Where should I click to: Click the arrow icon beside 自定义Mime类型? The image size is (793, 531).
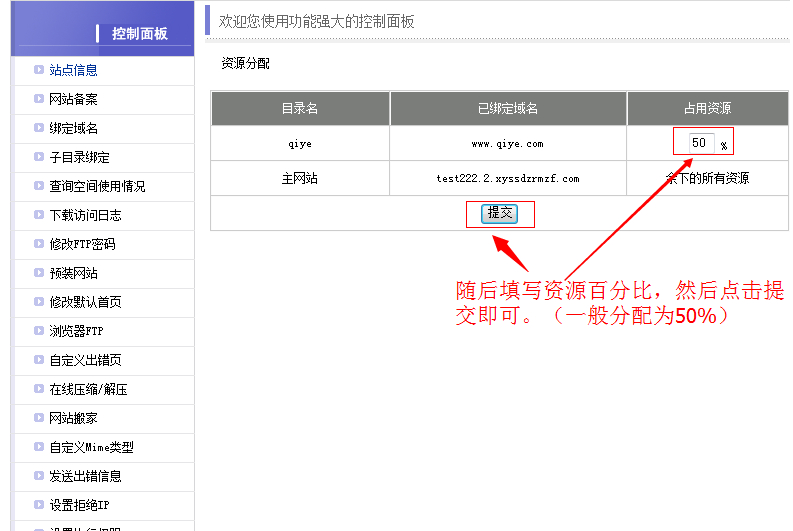[39, 446]
